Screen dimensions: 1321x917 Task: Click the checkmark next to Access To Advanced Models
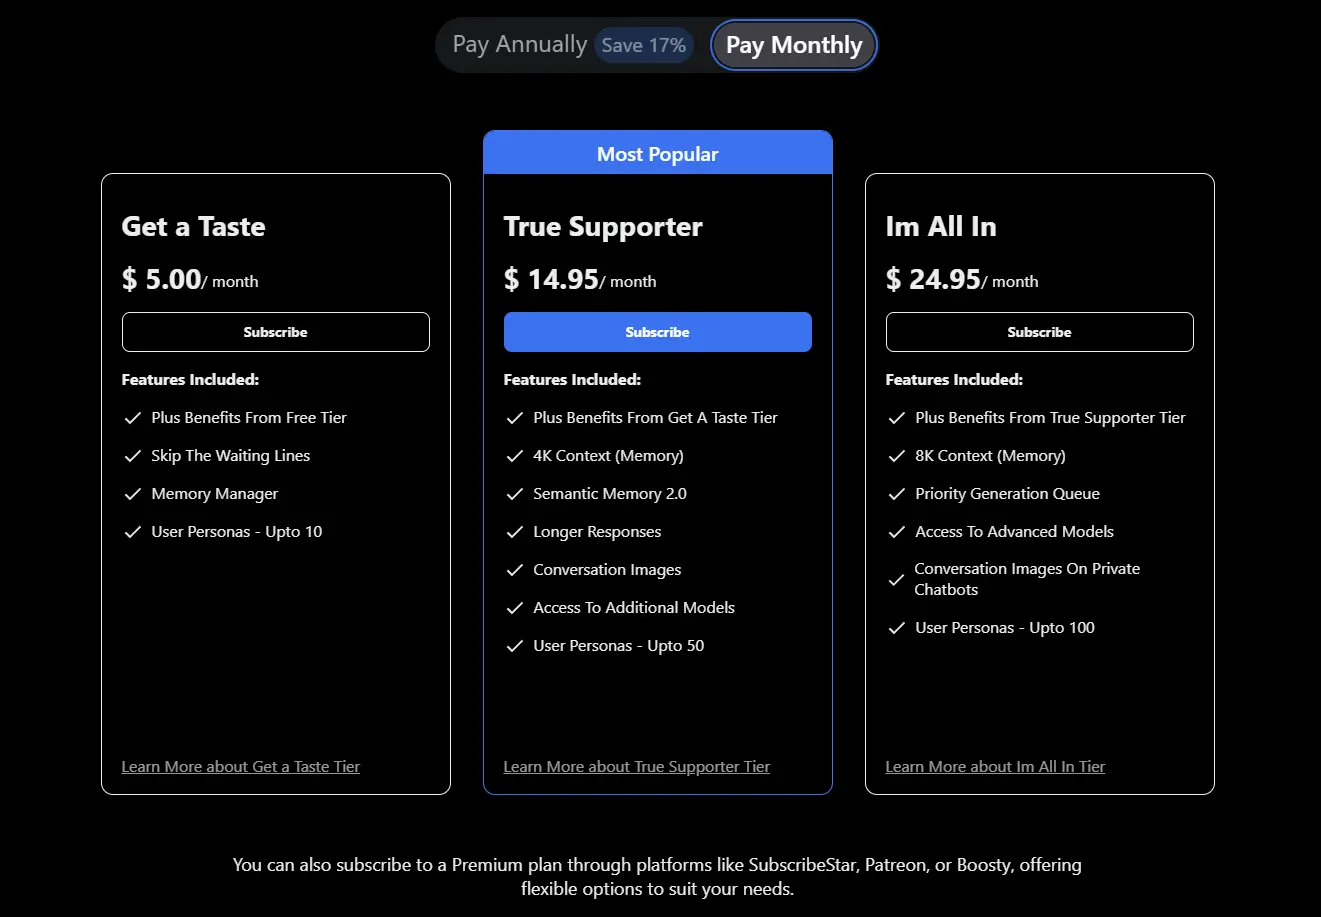point(897,531)
